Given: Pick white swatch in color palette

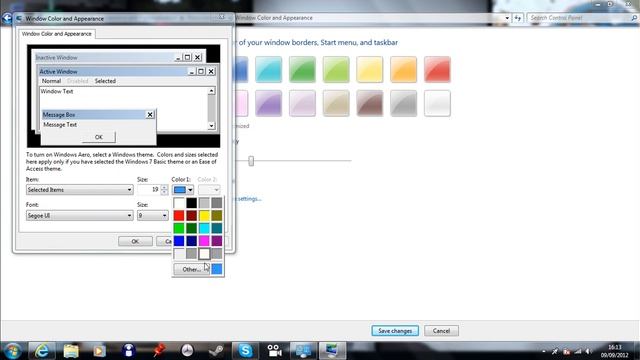Looking at the screenshot, I should pyautogui.click(x=179, y=203).
